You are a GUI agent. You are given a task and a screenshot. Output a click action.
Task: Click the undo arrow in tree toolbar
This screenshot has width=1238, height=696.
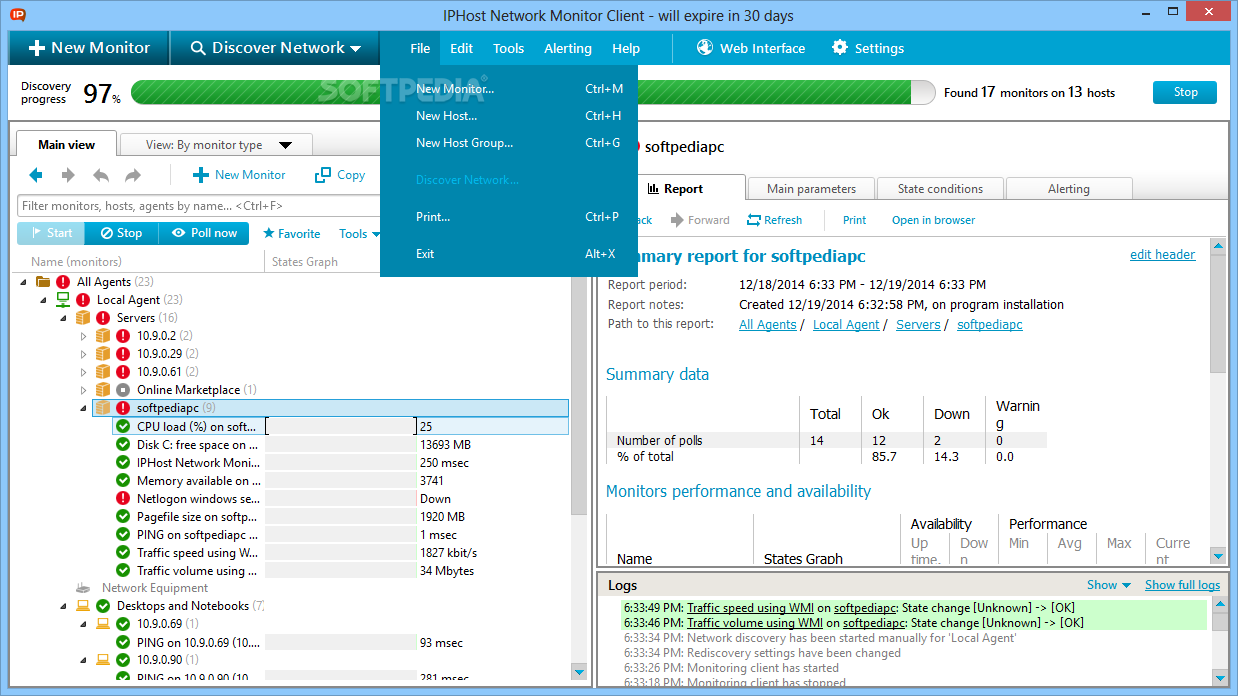pyautogui.click(x=101, y=175)
